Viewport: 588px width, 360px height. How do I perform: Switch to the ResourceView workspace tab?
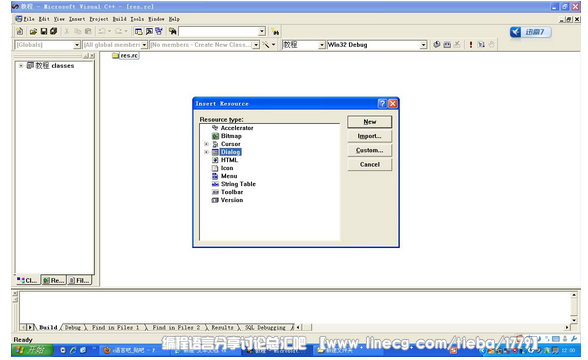tap(53, 280)
